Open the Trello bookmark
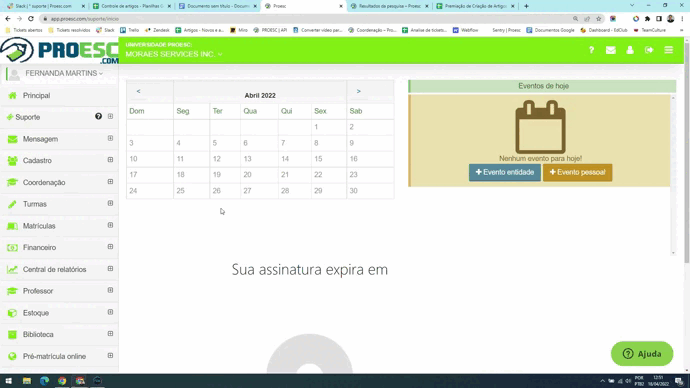The height and width of the screenshot is (388, 690). click(x=130, y=30)
